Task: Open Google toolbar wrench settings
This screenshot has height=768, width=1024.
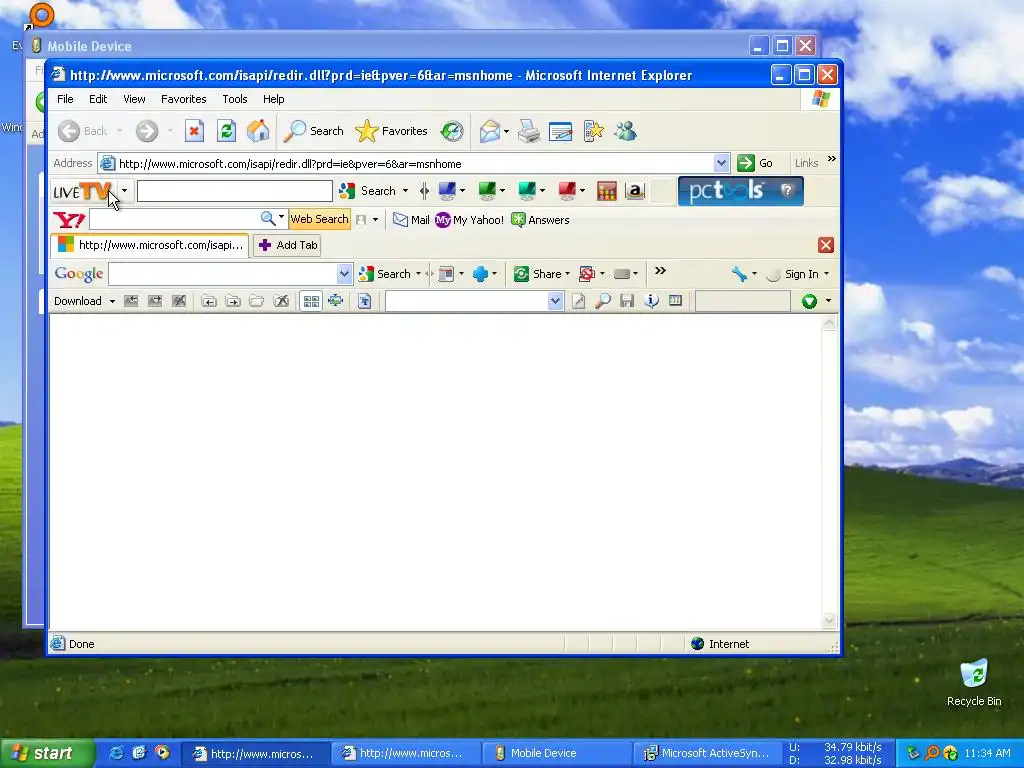Action: [x=739, y=274]
